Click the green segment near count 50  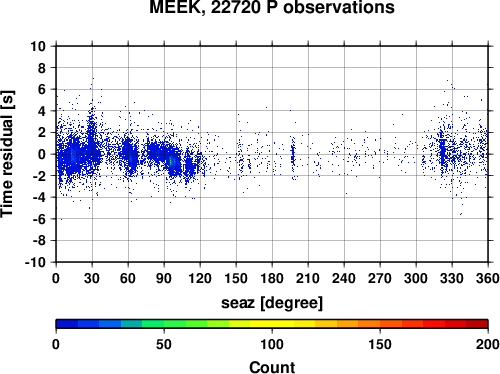click(x=164, y=324)
